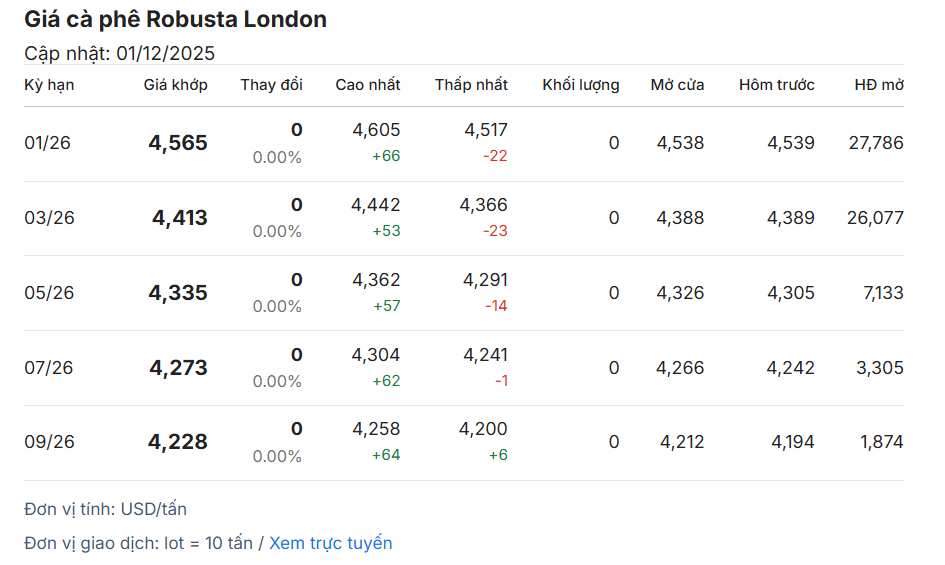Select the 05/26 contract term cell

pos(49,293)
